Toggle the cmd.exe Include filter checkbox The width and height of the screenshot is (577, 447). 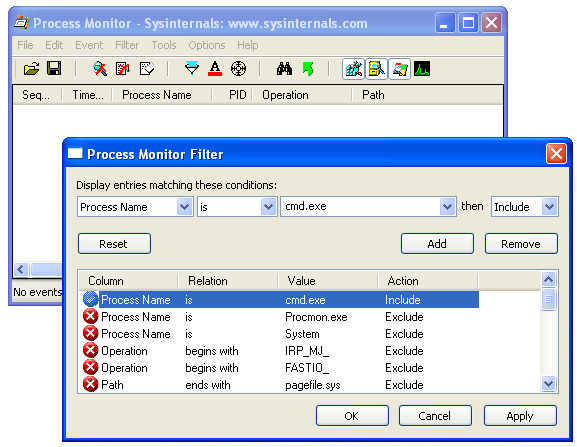click(90, 299)
